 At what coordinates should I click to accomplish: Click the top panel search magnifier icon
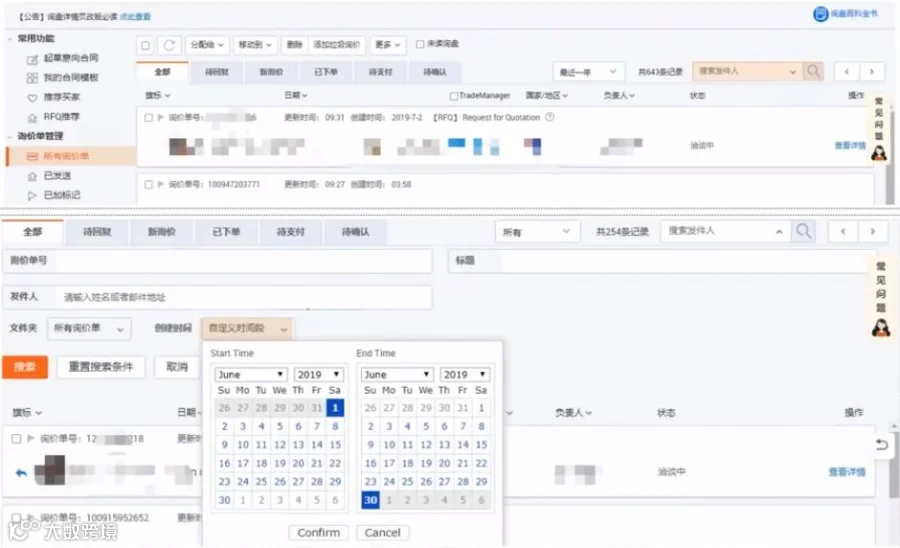(813, 72)
